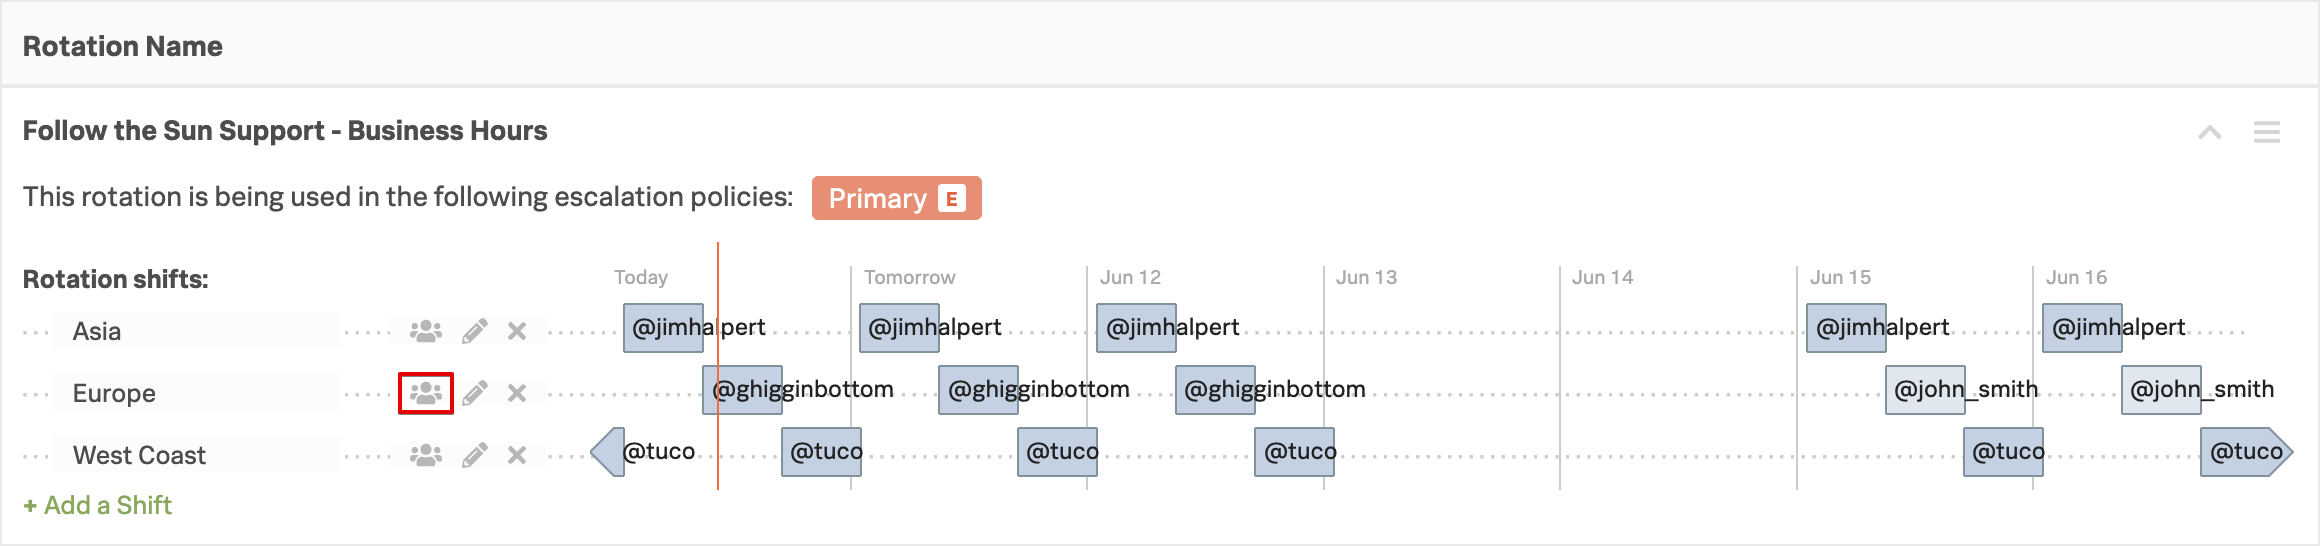
Task: Open members icon for Europe shift
Action: coord(426,393)
